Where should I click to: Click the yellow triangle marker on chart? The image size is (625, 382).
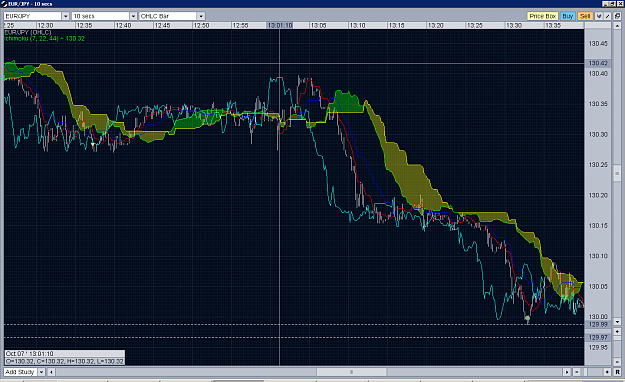pos(93,144)
